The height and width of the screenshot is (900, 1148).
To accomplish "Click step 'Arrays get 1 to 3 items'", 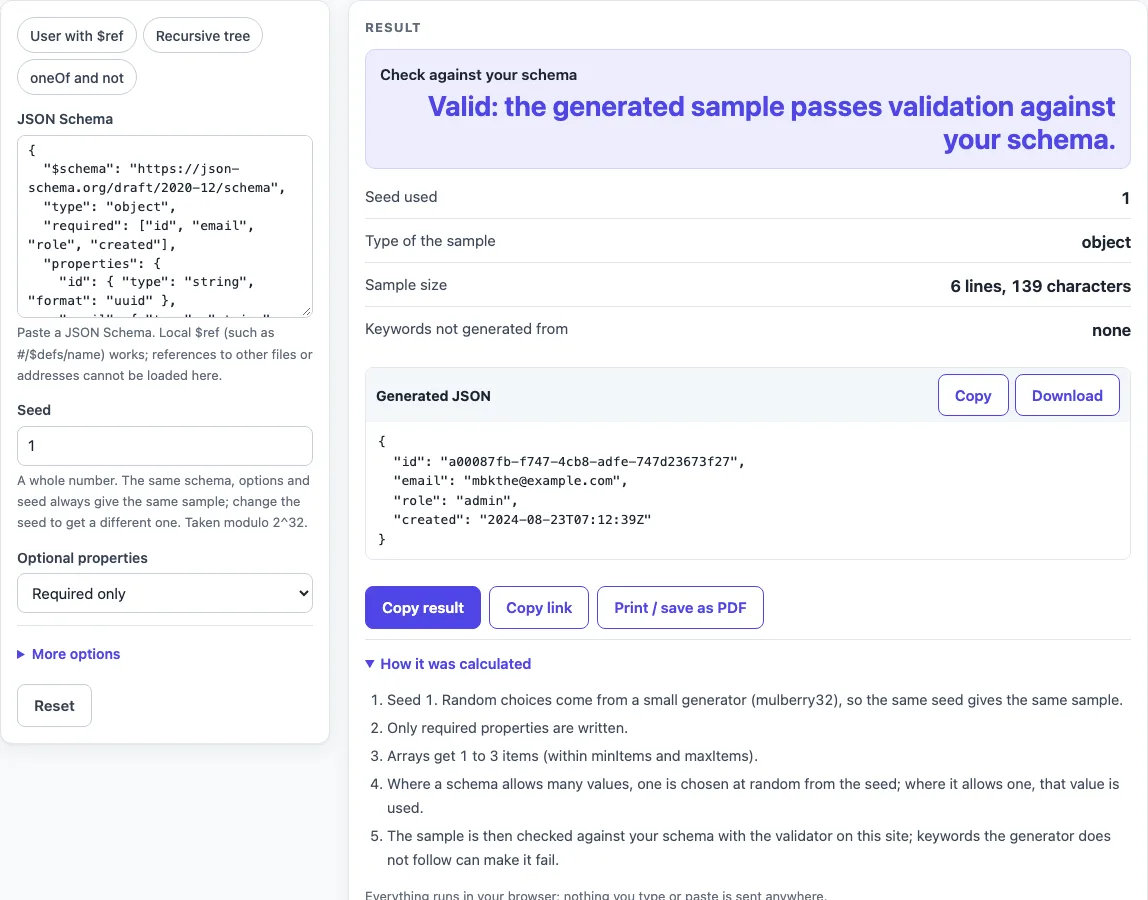I will (x=573, y=756).
